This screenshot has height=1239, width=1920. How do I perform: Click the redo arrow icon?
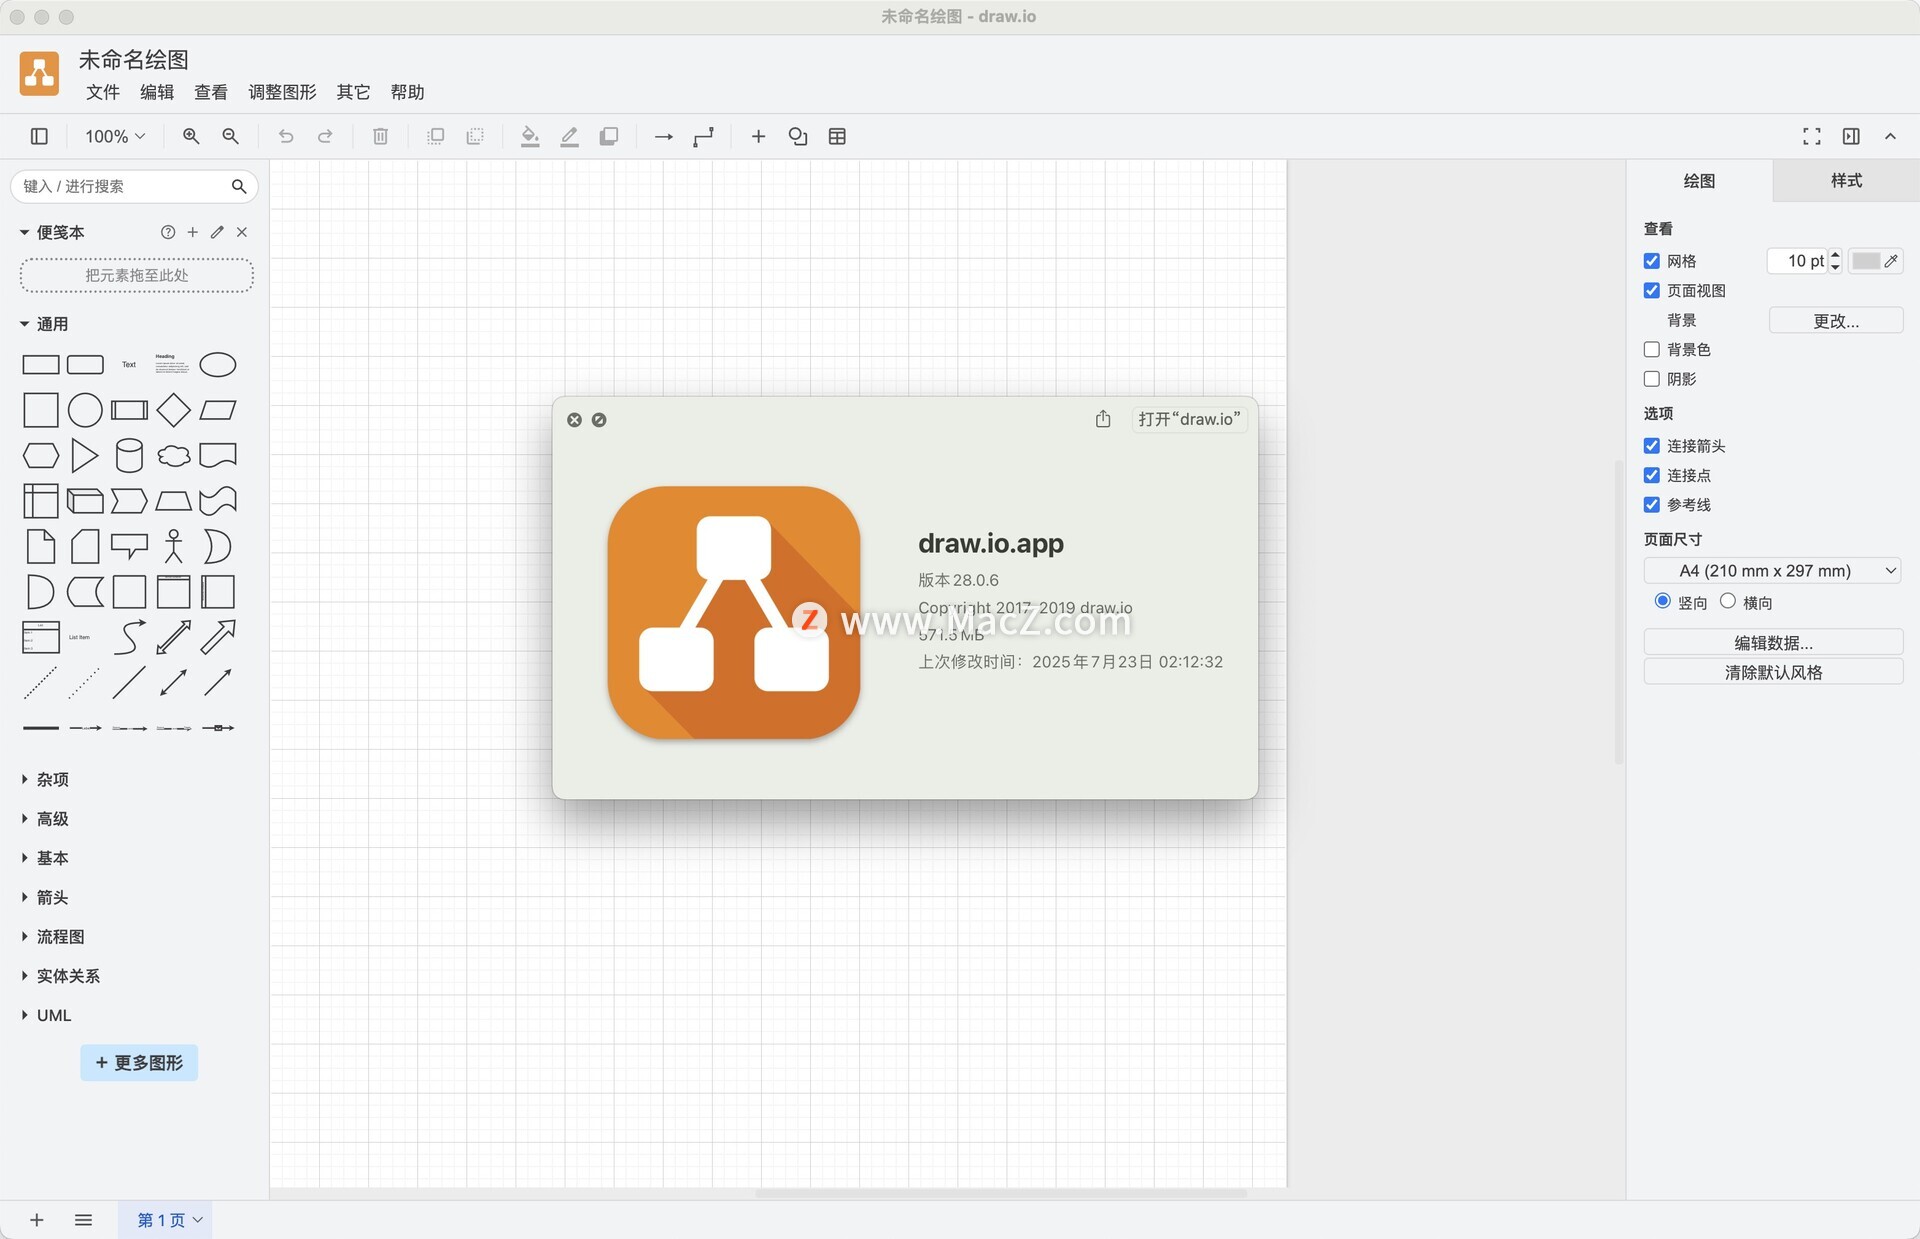325,136
